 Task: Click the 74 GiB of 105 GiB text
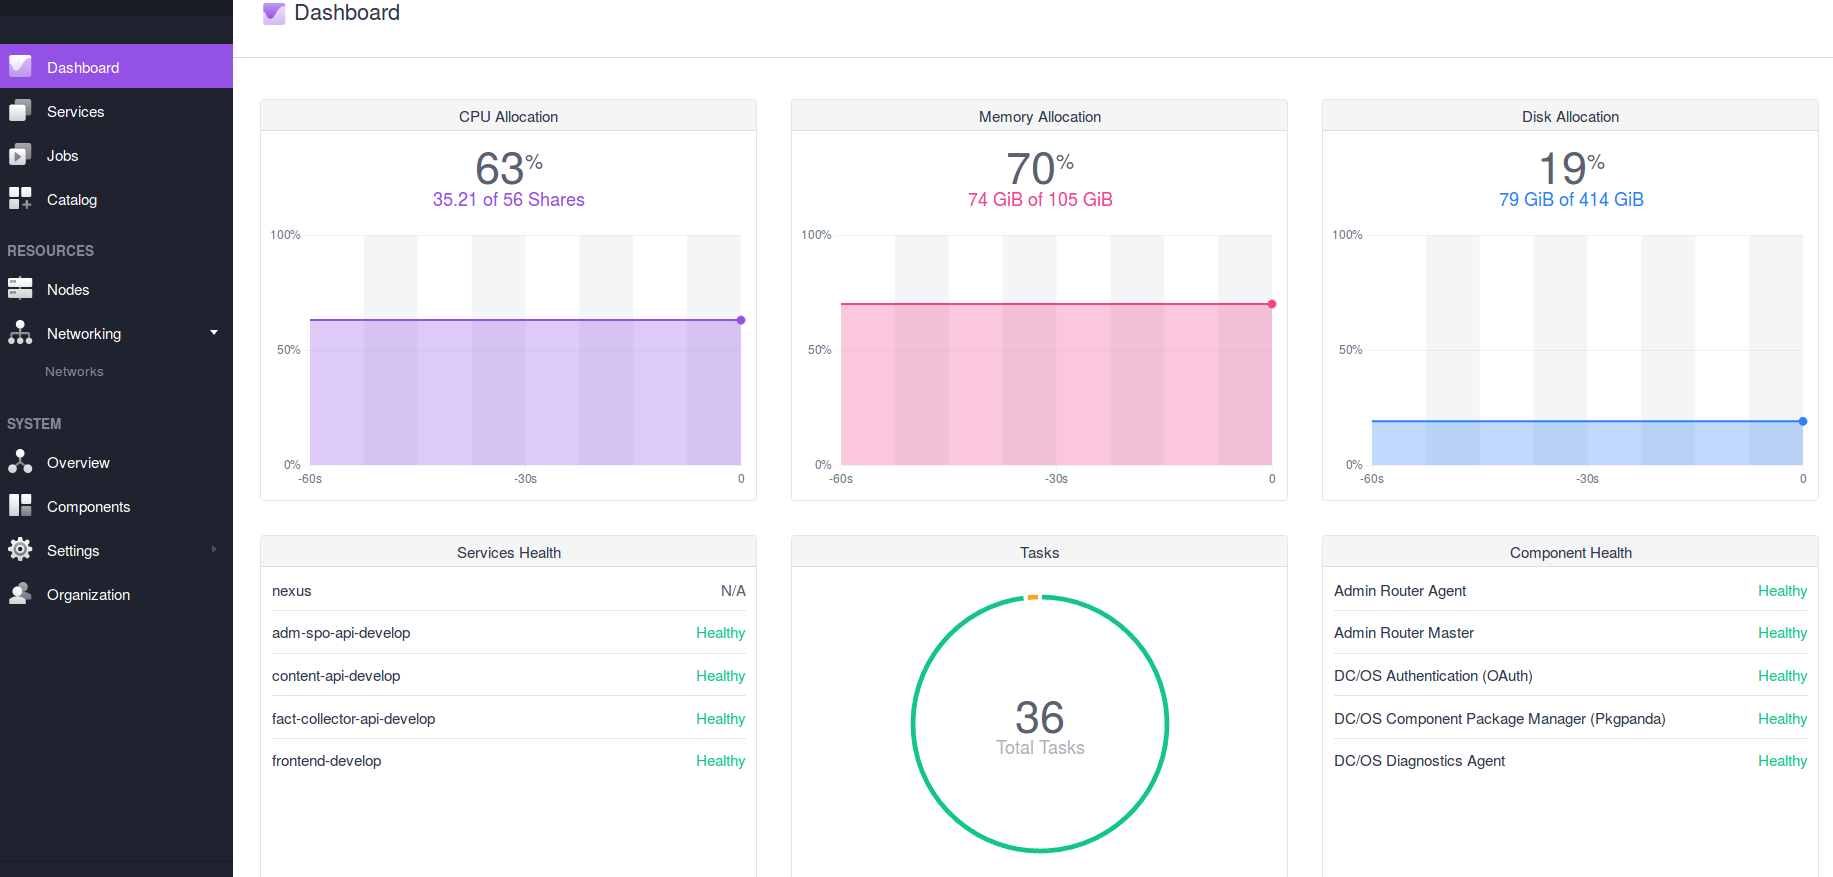pyautogui.click(x=1040, y=199)
